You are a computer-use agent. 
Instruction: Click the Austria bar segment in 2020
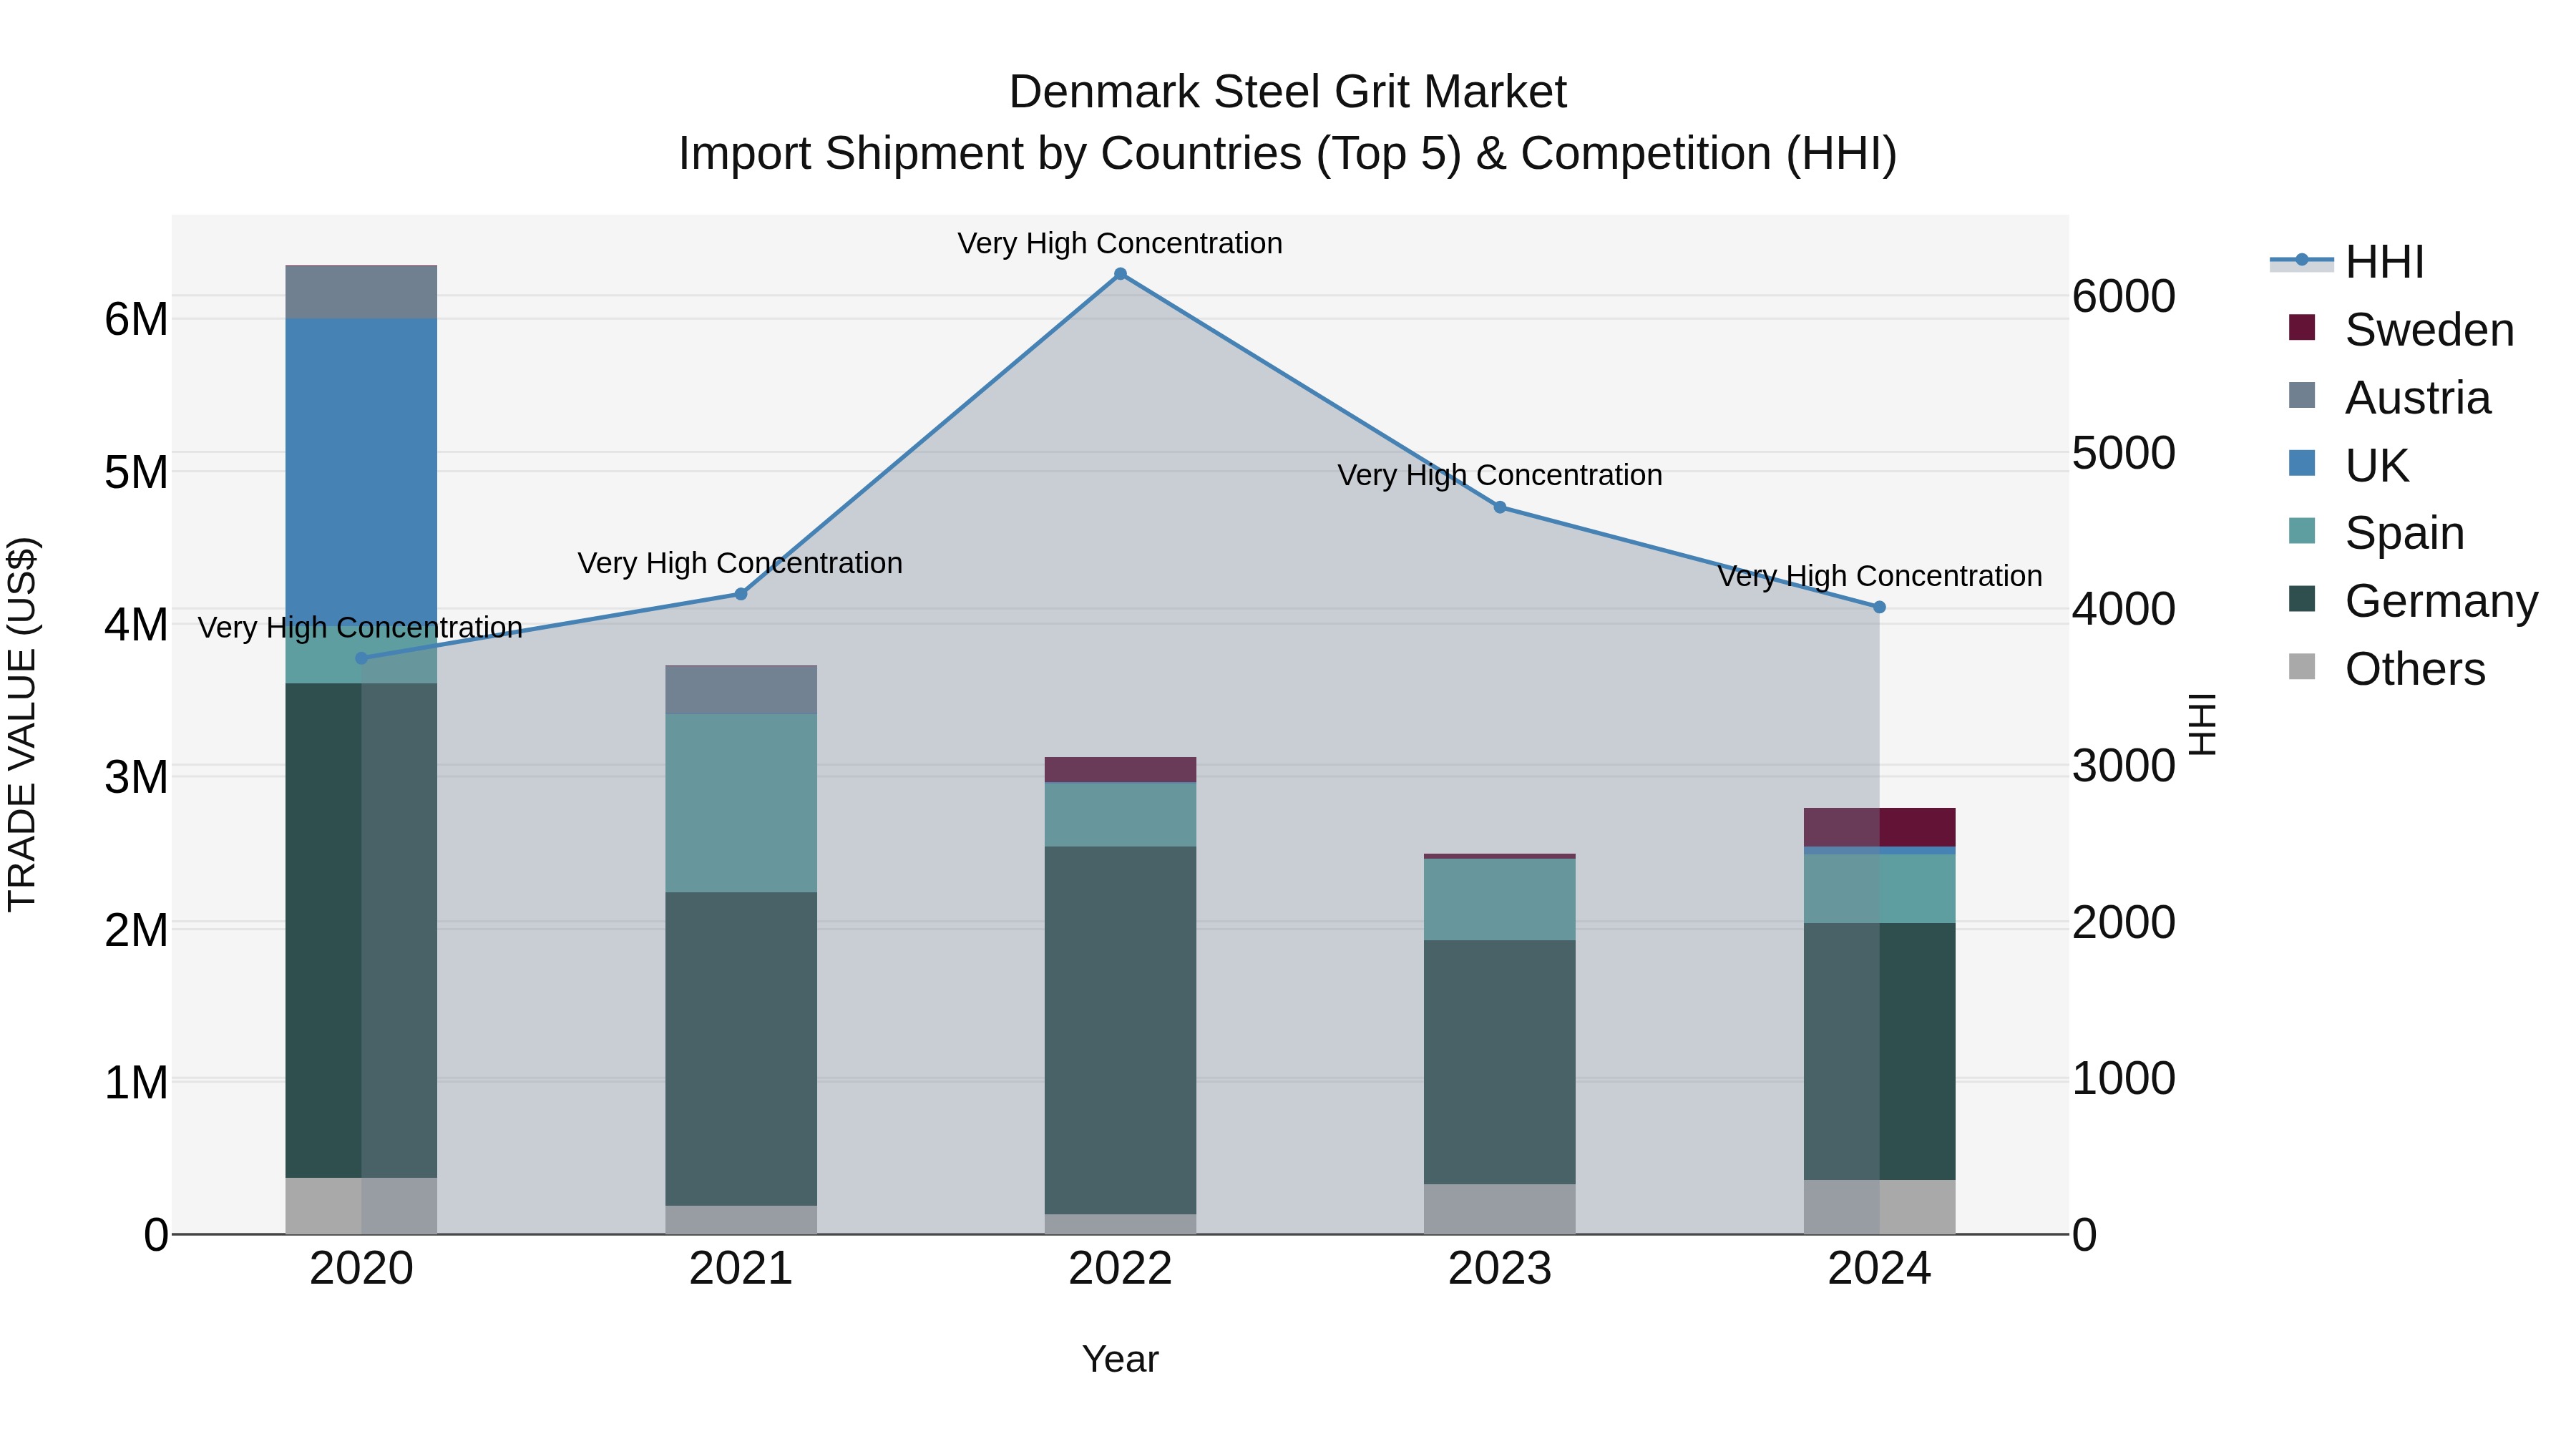coord(361,292)
